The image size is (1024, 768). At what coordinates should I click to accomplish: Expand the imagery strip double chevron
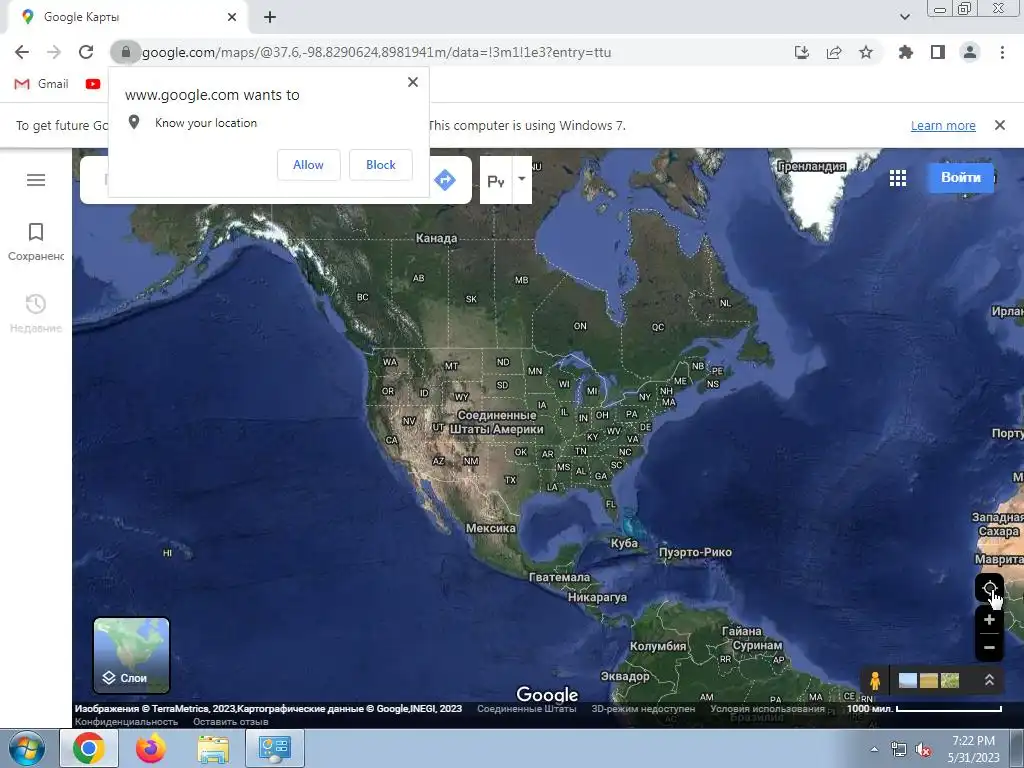click(989, 680)
